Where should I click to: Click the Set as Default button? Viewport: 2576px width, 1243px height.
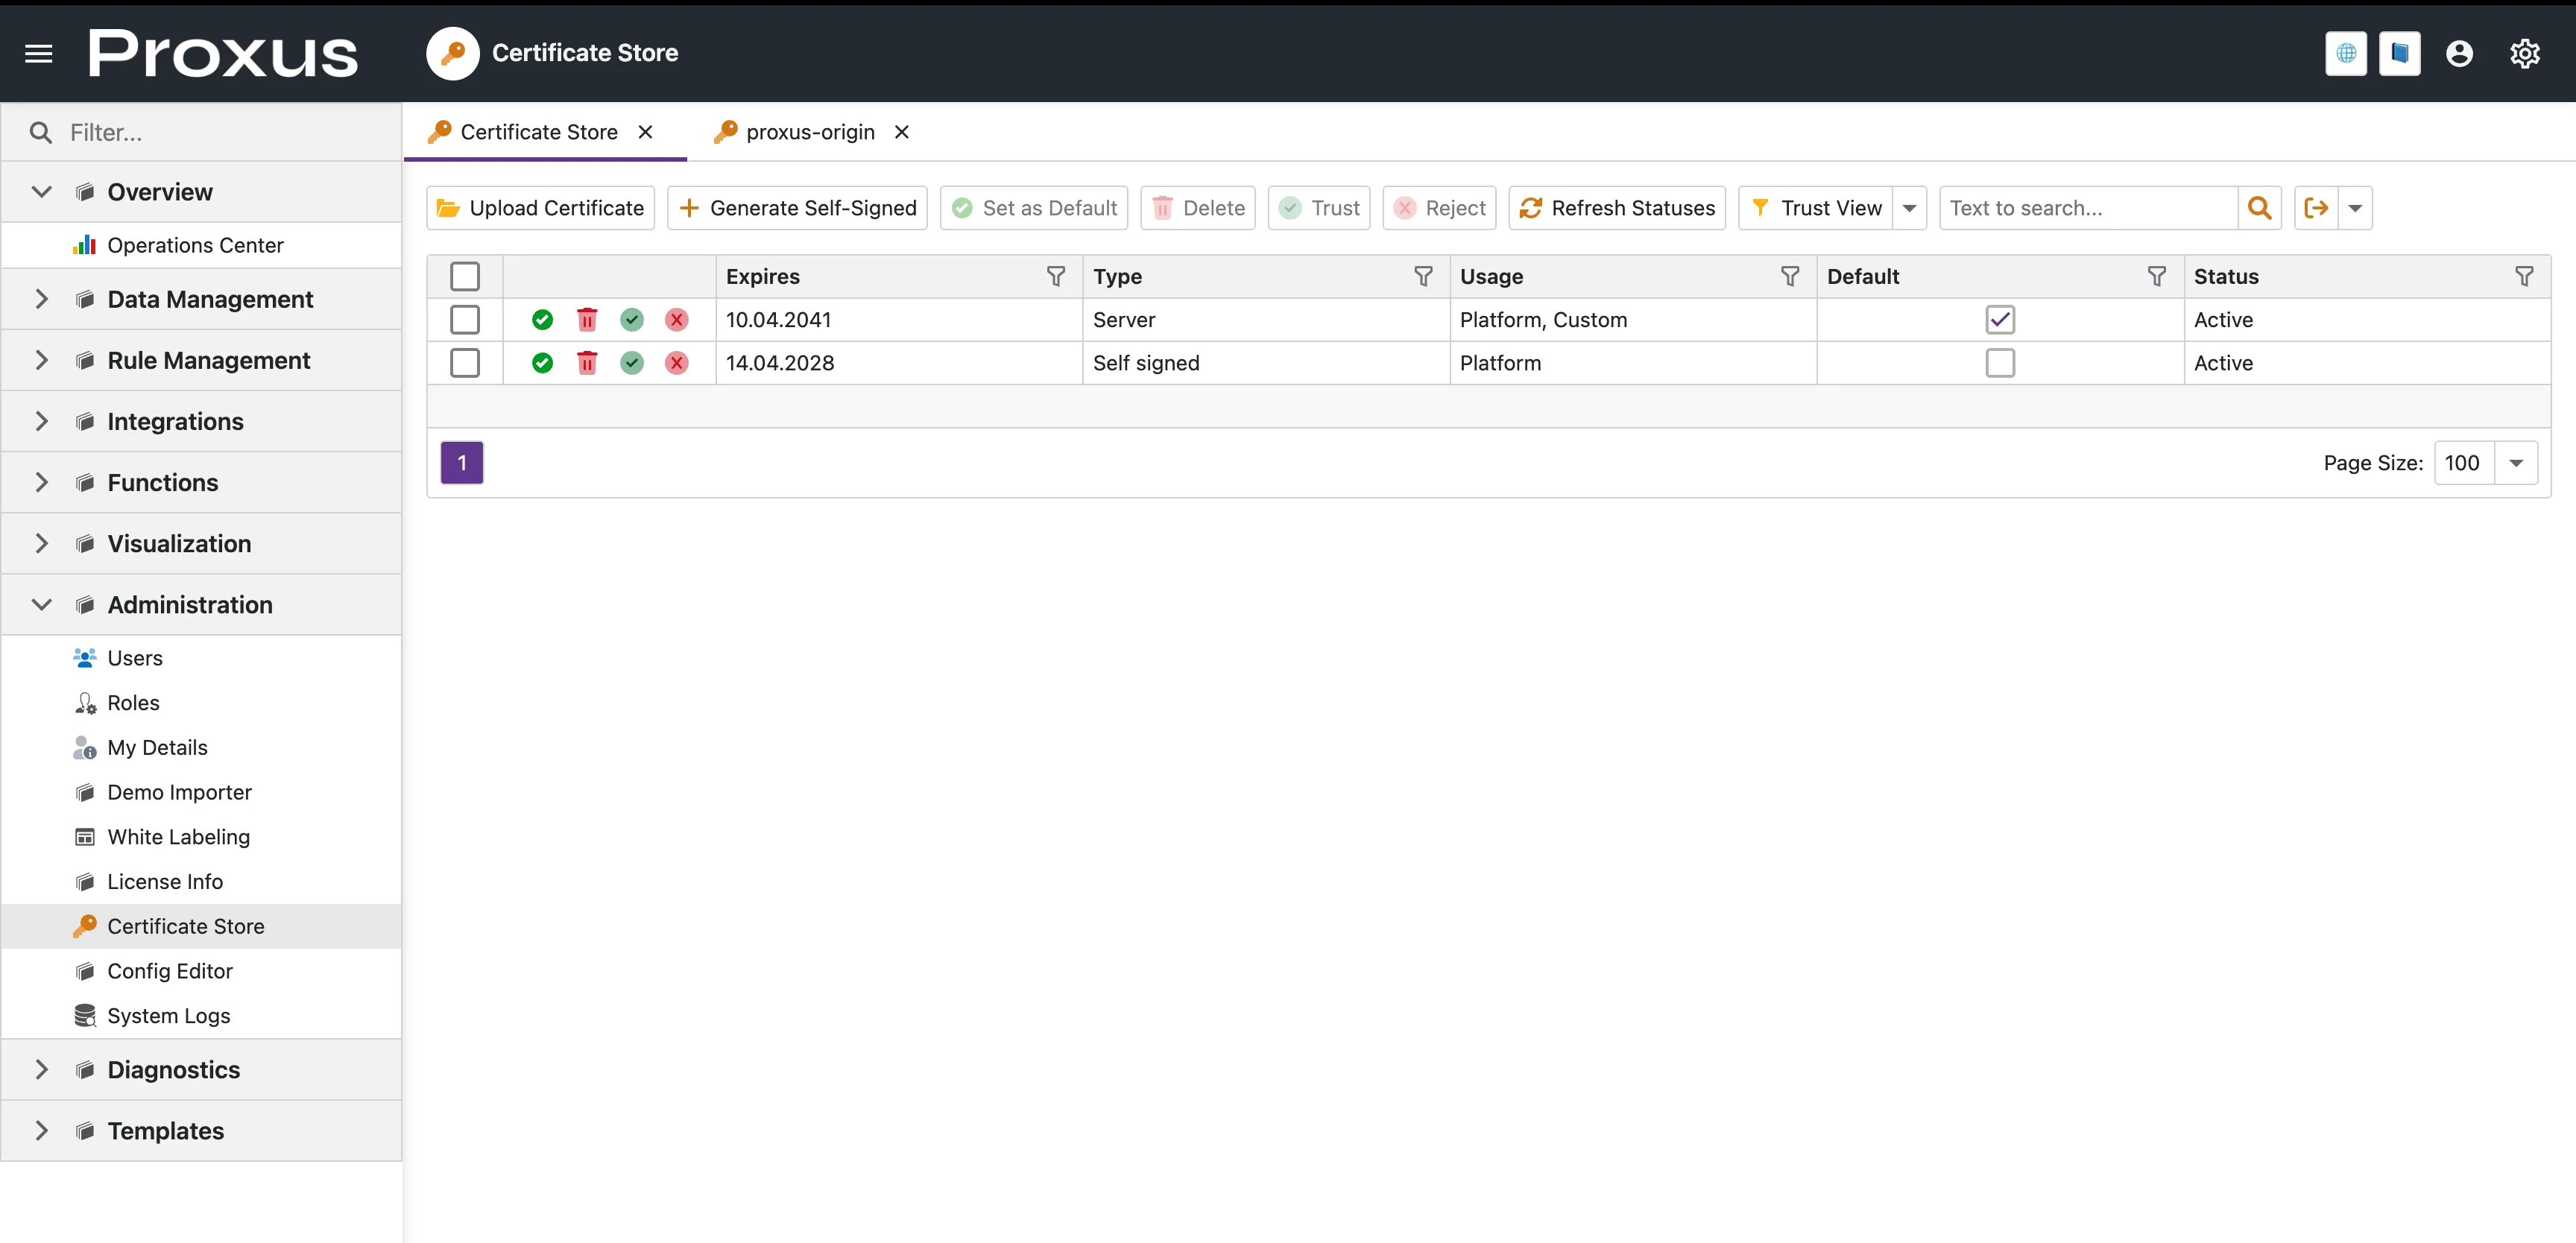tap(1034, 208)
